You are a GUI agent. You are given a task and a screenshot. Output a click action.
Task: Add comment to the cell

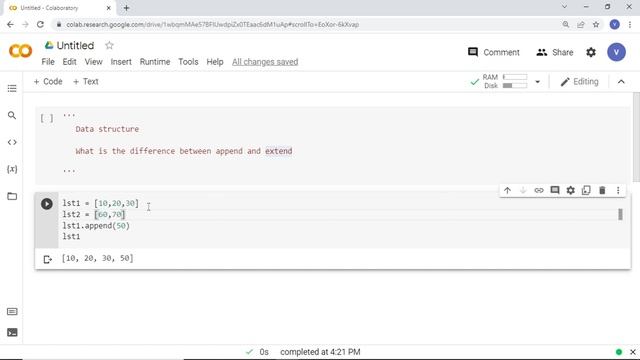click(x=555, y=191)
